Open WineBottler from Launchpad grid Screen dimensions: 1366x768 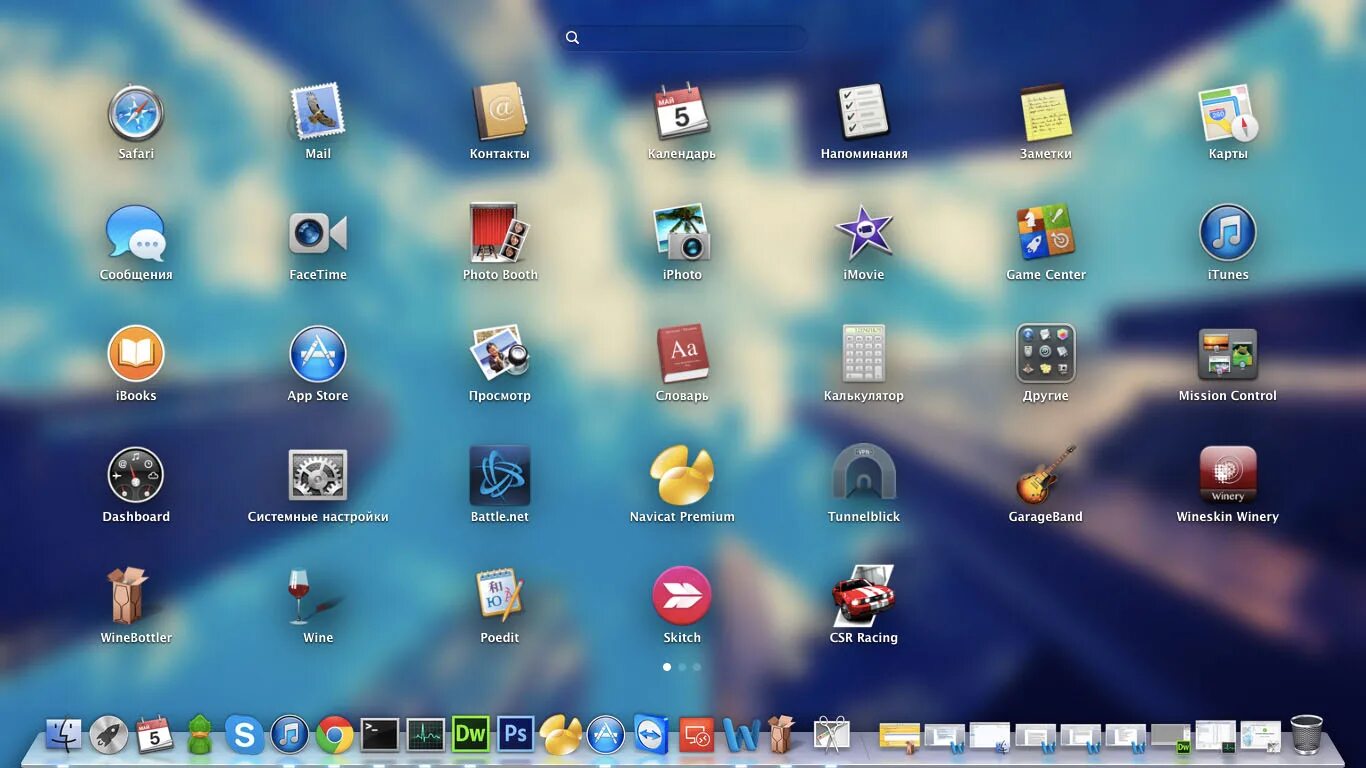click(128, 597)
